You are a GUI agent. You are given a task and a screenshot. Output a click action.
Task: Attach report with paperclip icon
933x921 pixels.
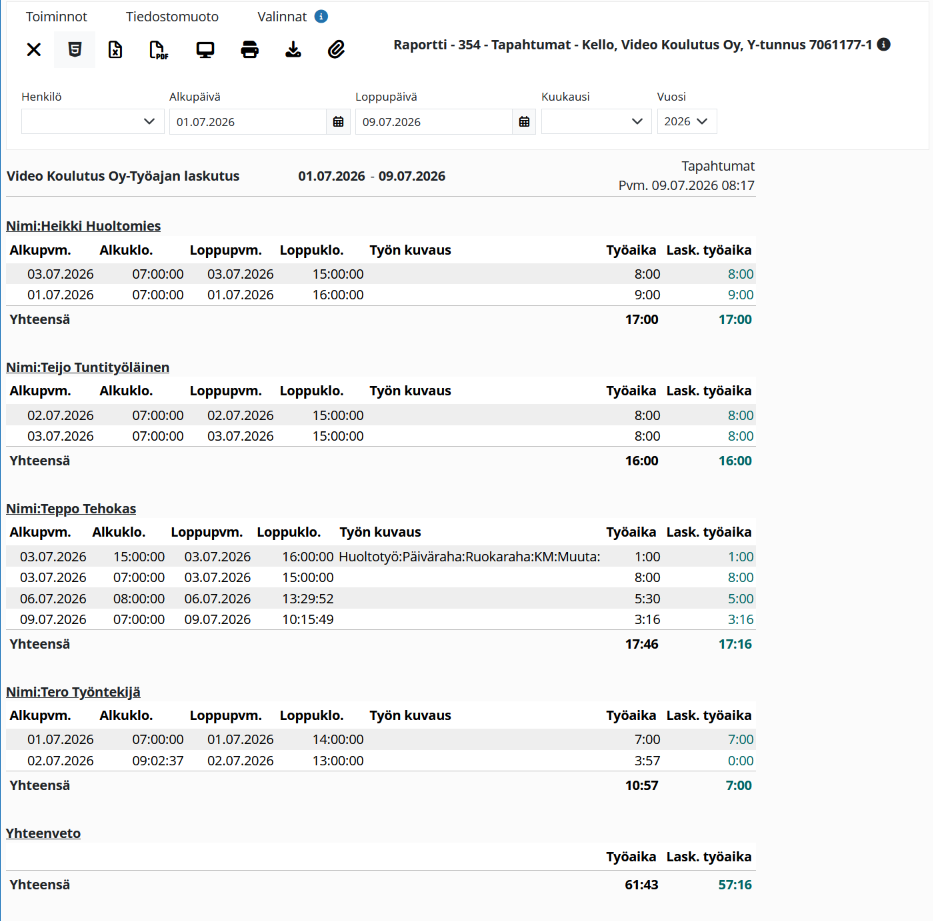point(336,49)
